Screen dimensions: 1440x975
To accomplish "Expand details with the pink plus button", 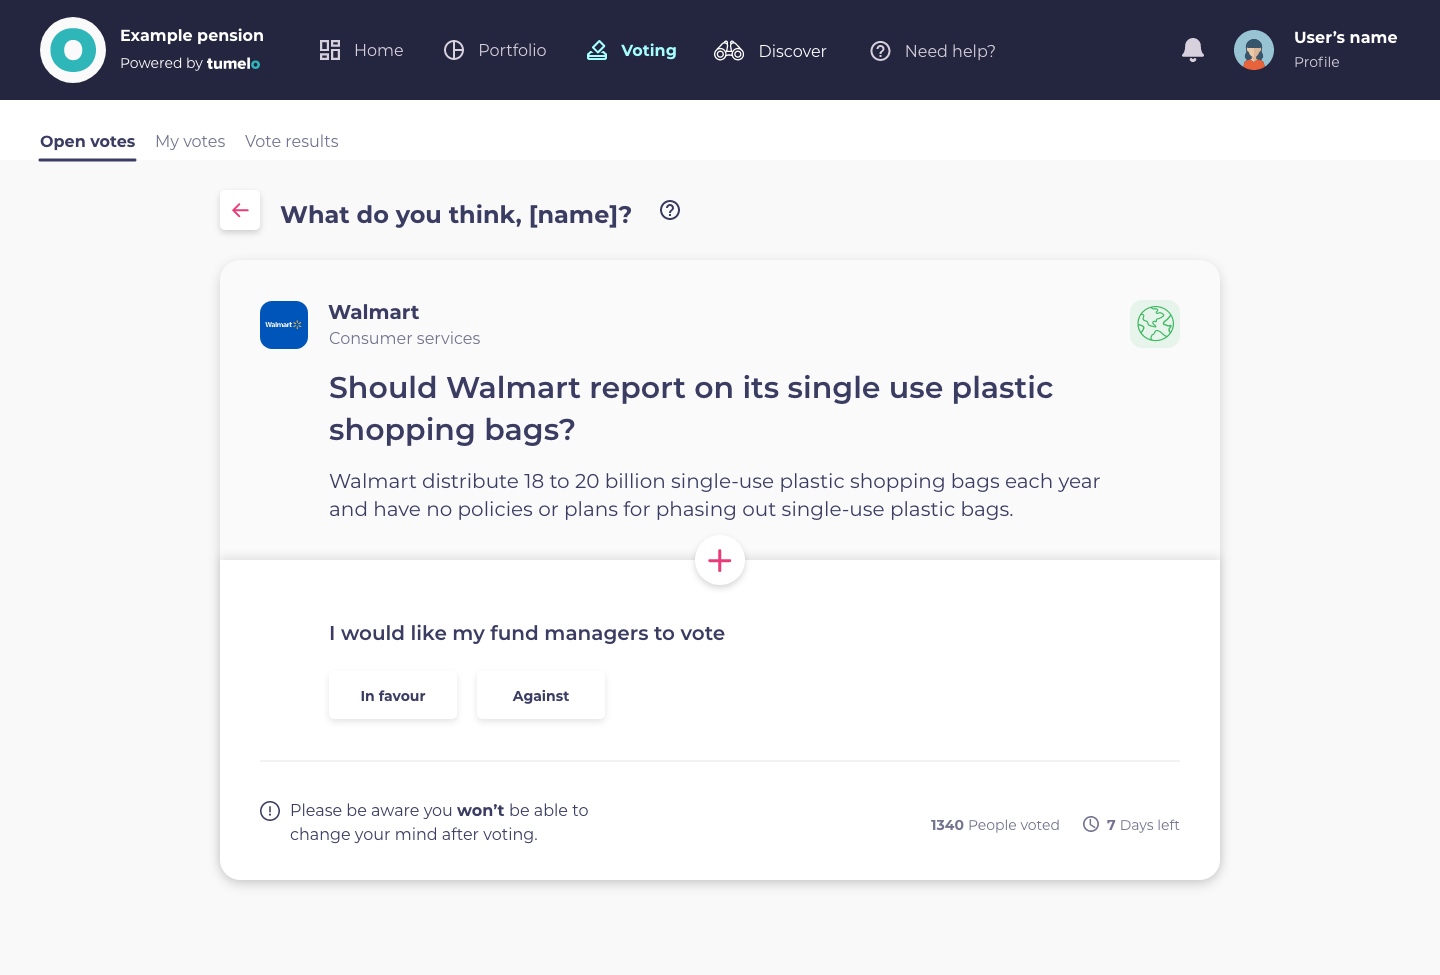I will point(720,561).
